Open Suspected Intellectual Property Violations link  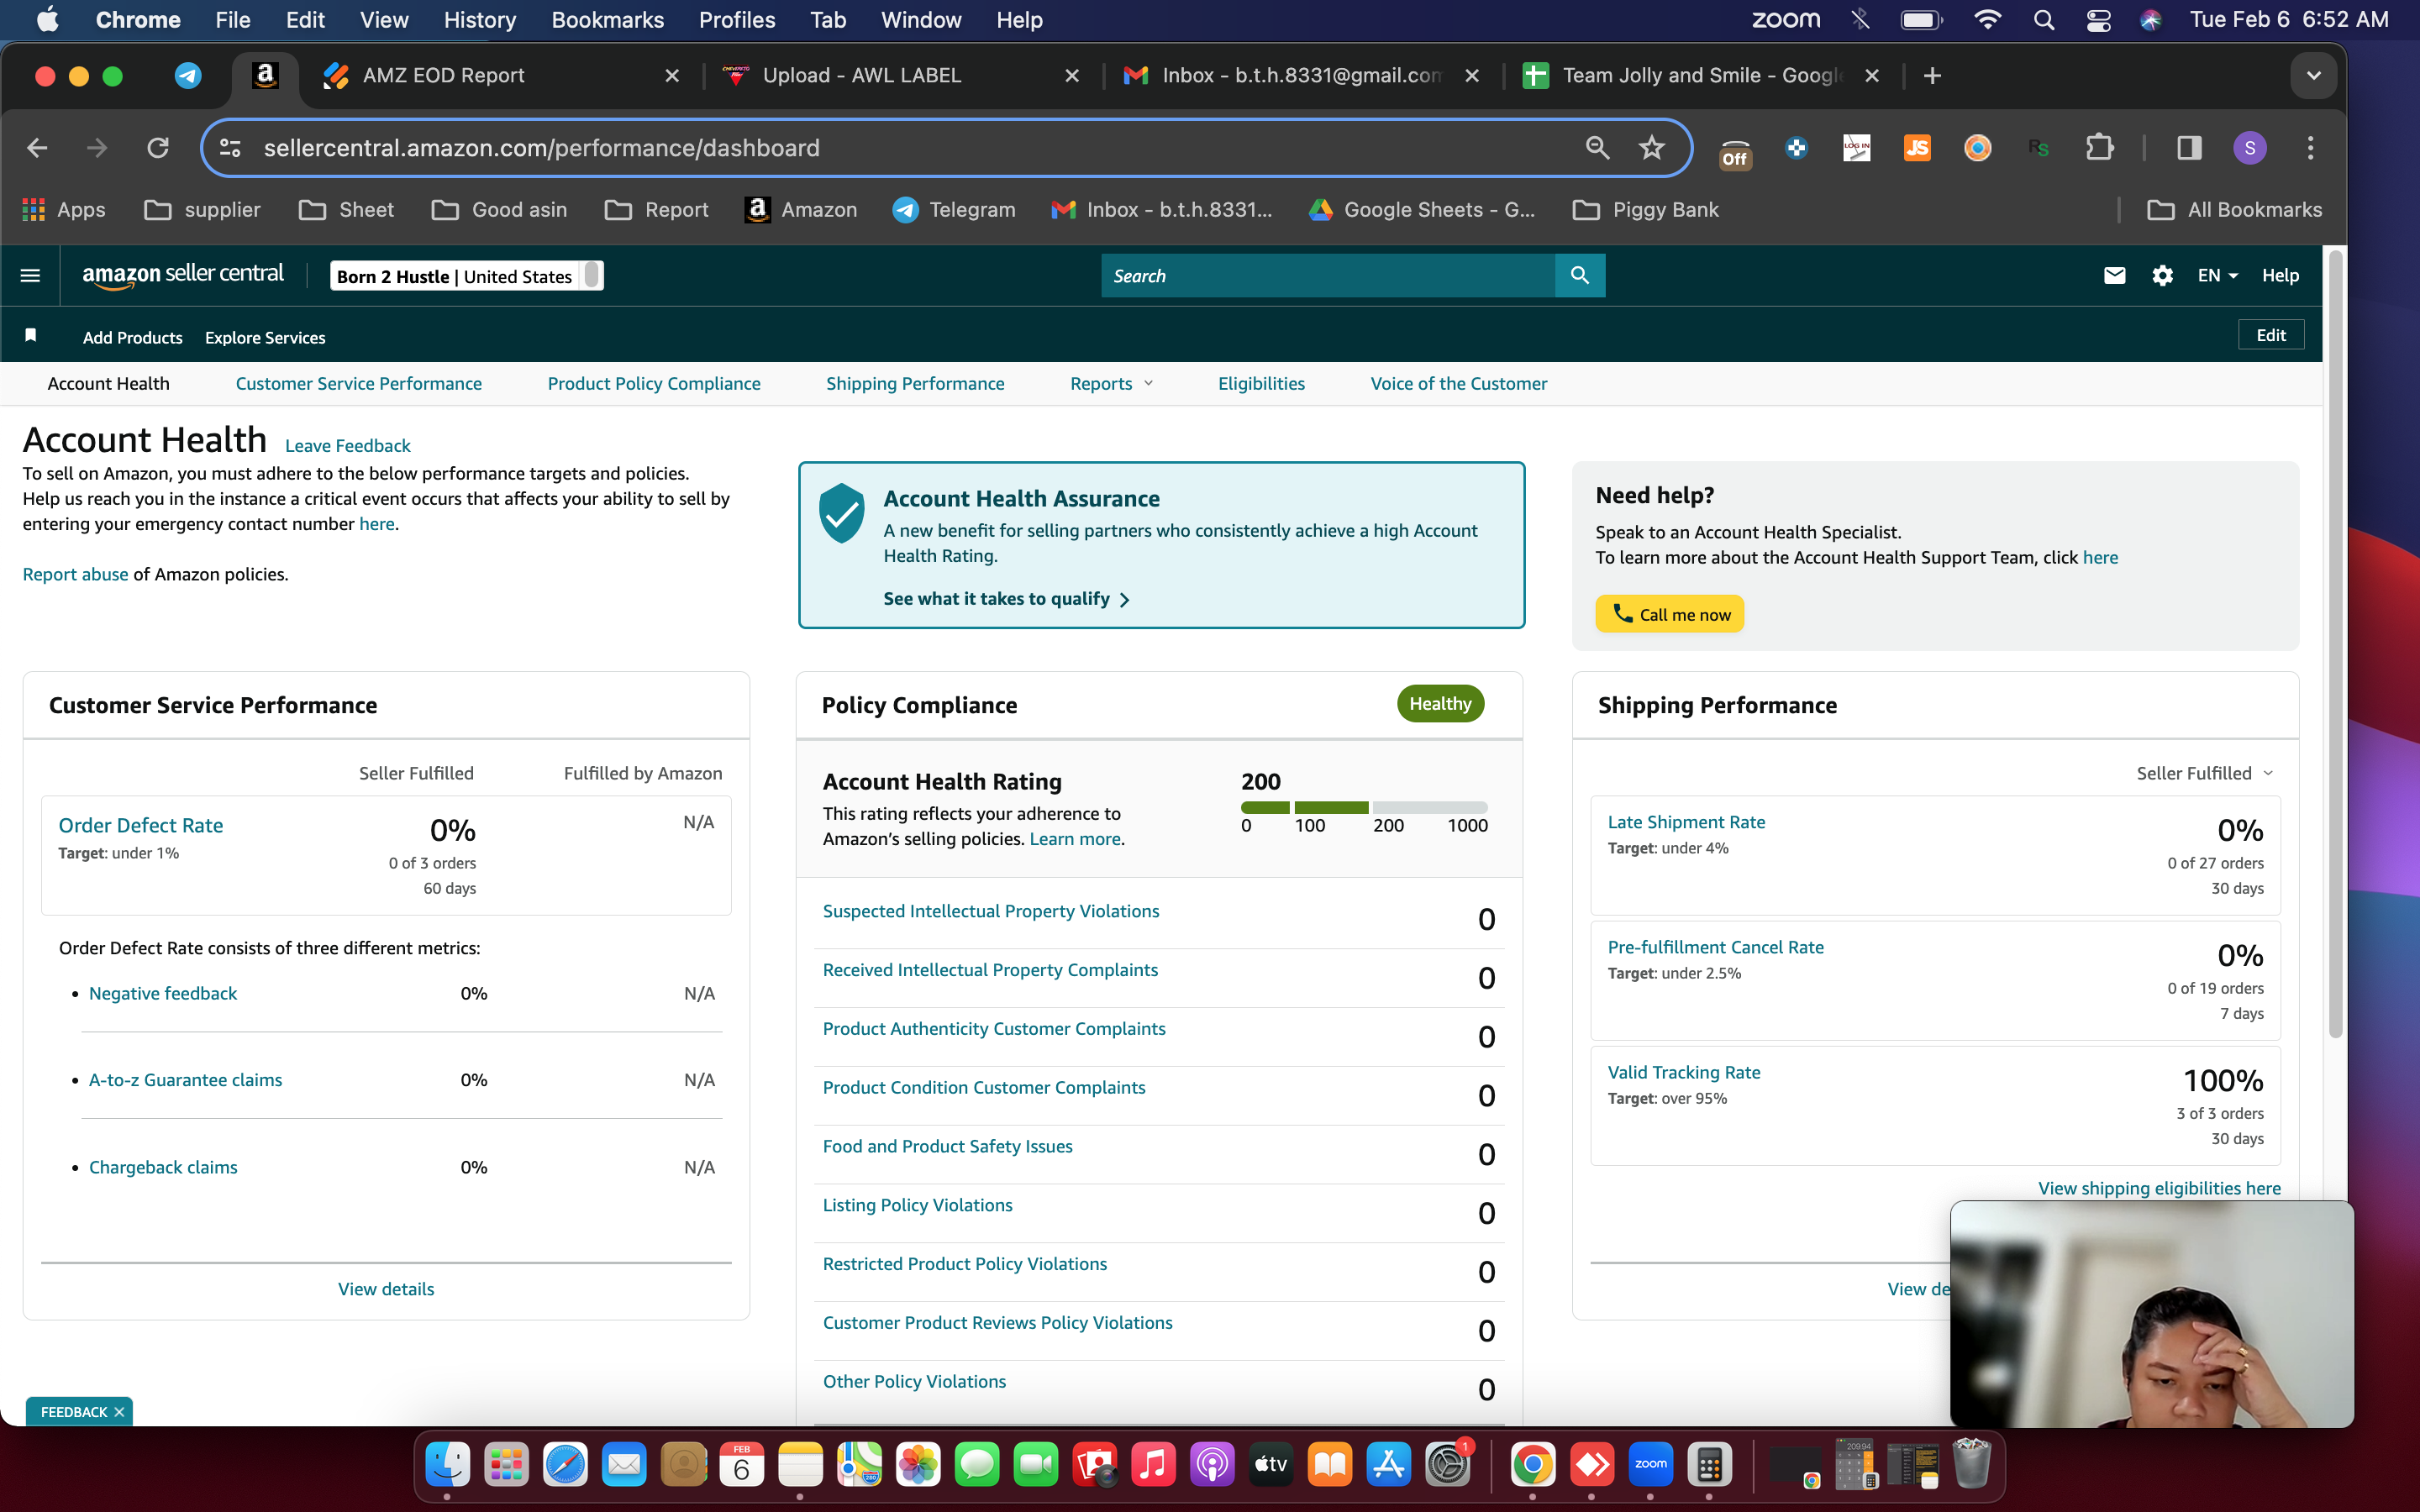click(990, 911)
